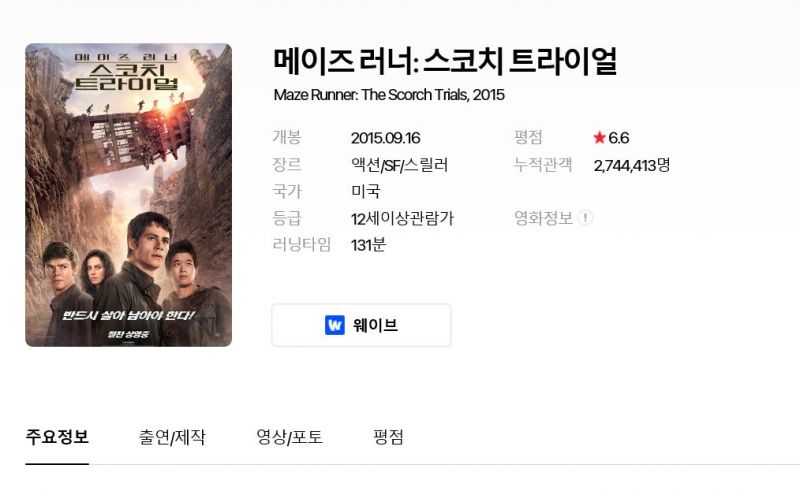
Task: Select the 주요정보 tab
Action: 57,437
